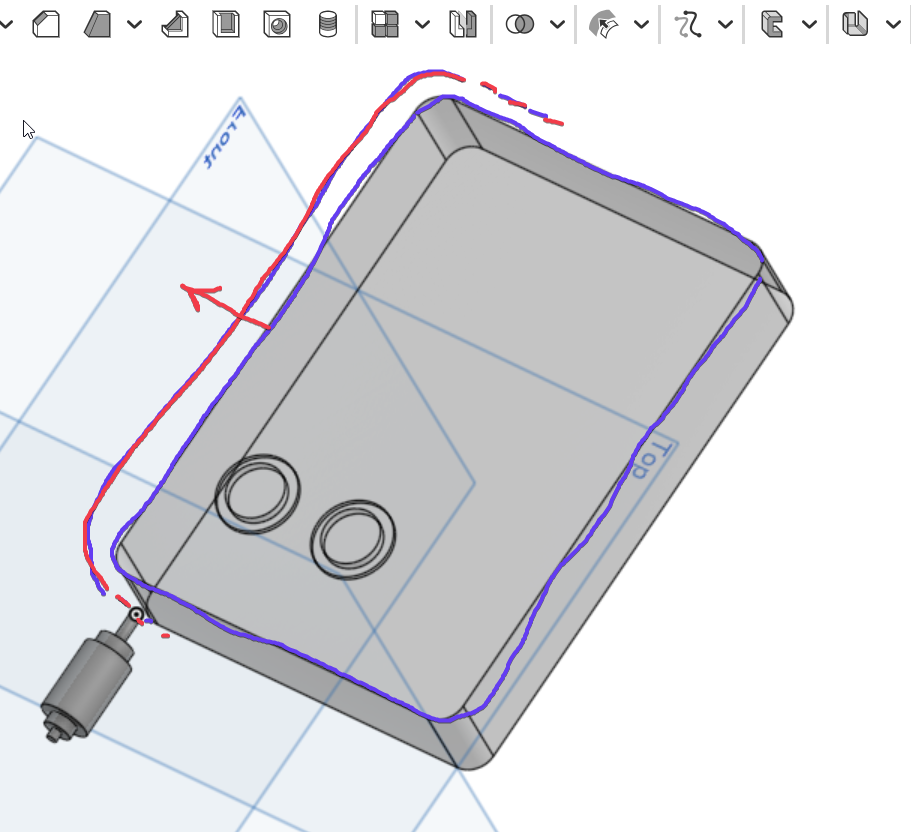Select the Sheet metal model tool
The image size is (911, 832).
pos(855,24)
